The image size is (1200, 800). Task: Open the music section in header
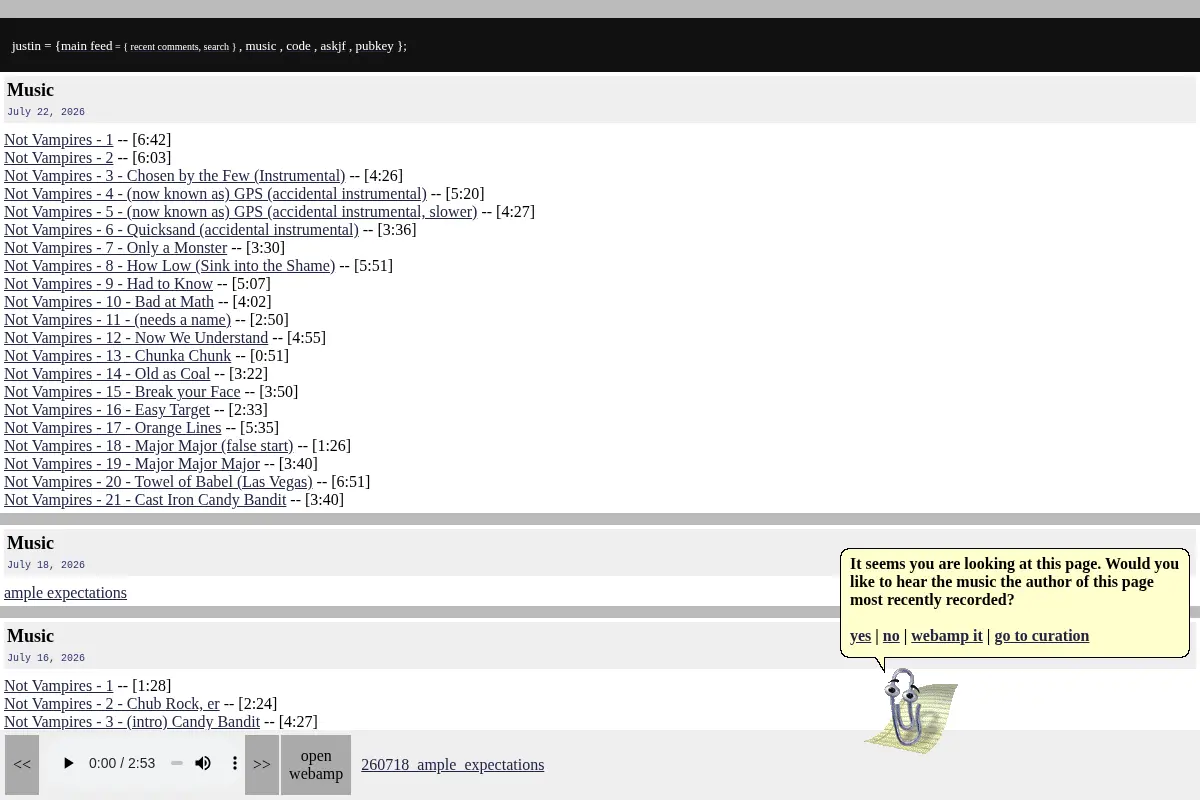point(261,46)
